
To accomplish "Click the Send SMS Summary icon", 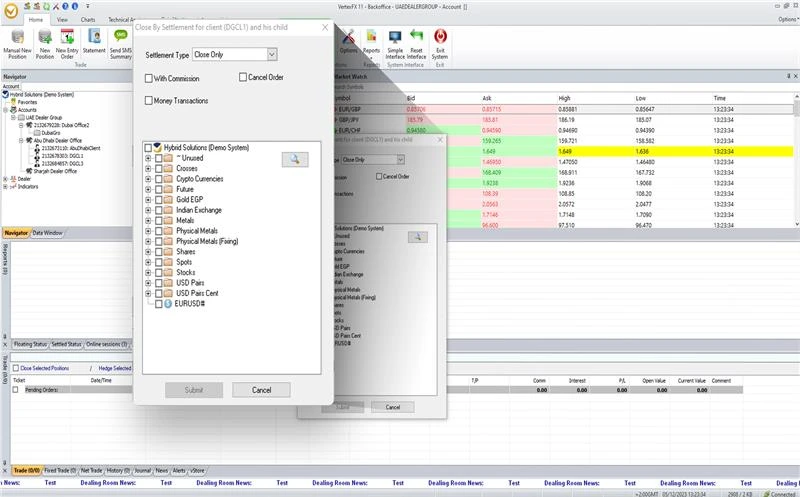I will (121, 38).
